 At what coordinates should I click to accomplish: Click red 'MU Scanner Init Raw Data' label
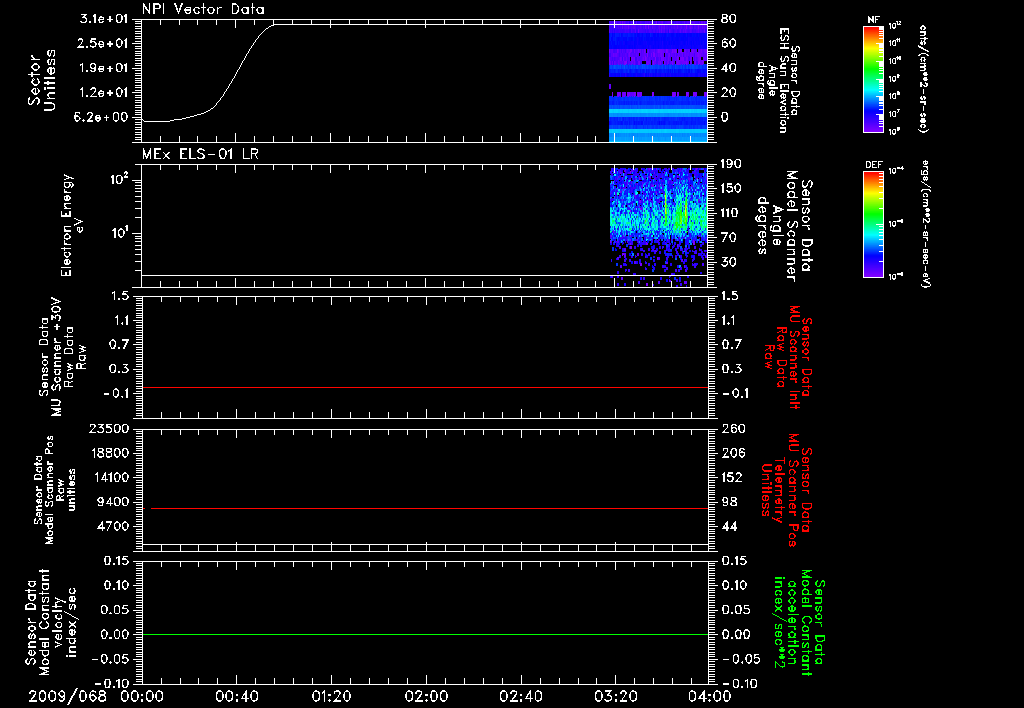(788, 357)
